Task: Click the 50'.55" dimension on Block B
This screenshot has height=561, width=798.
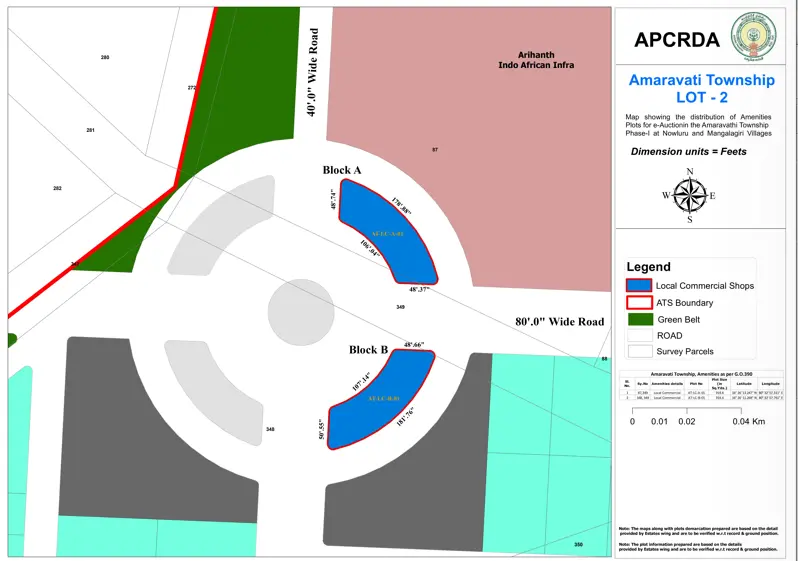Action: [322, 429]
